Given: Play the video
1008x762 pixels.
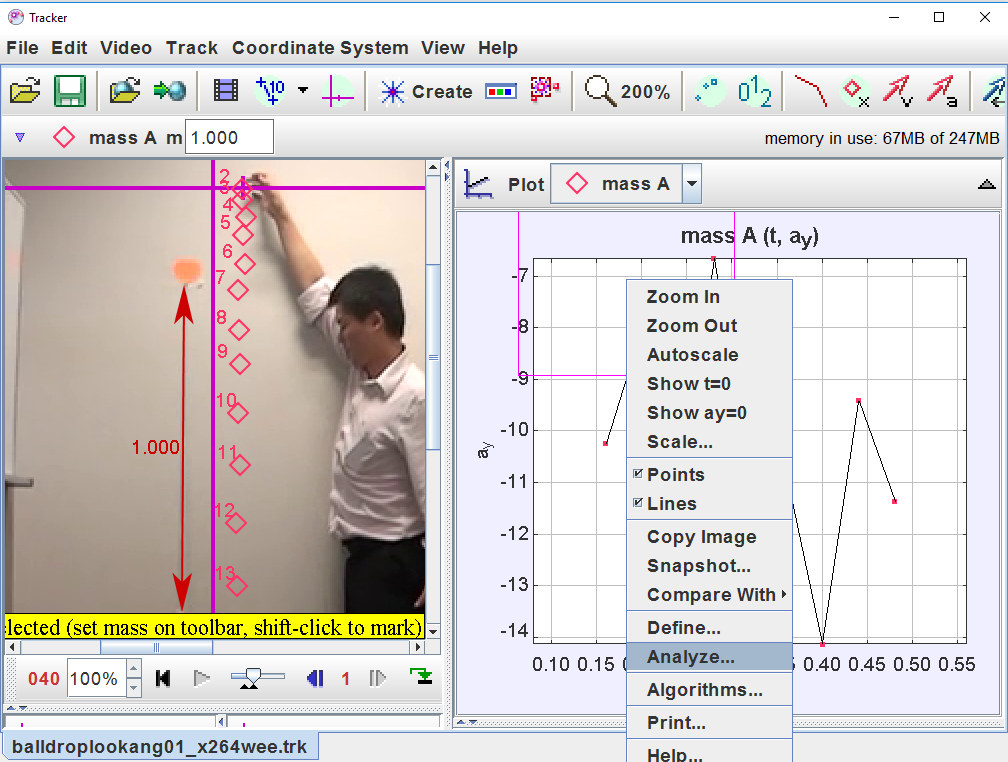Looking at the screenshot, I should 201,678.
